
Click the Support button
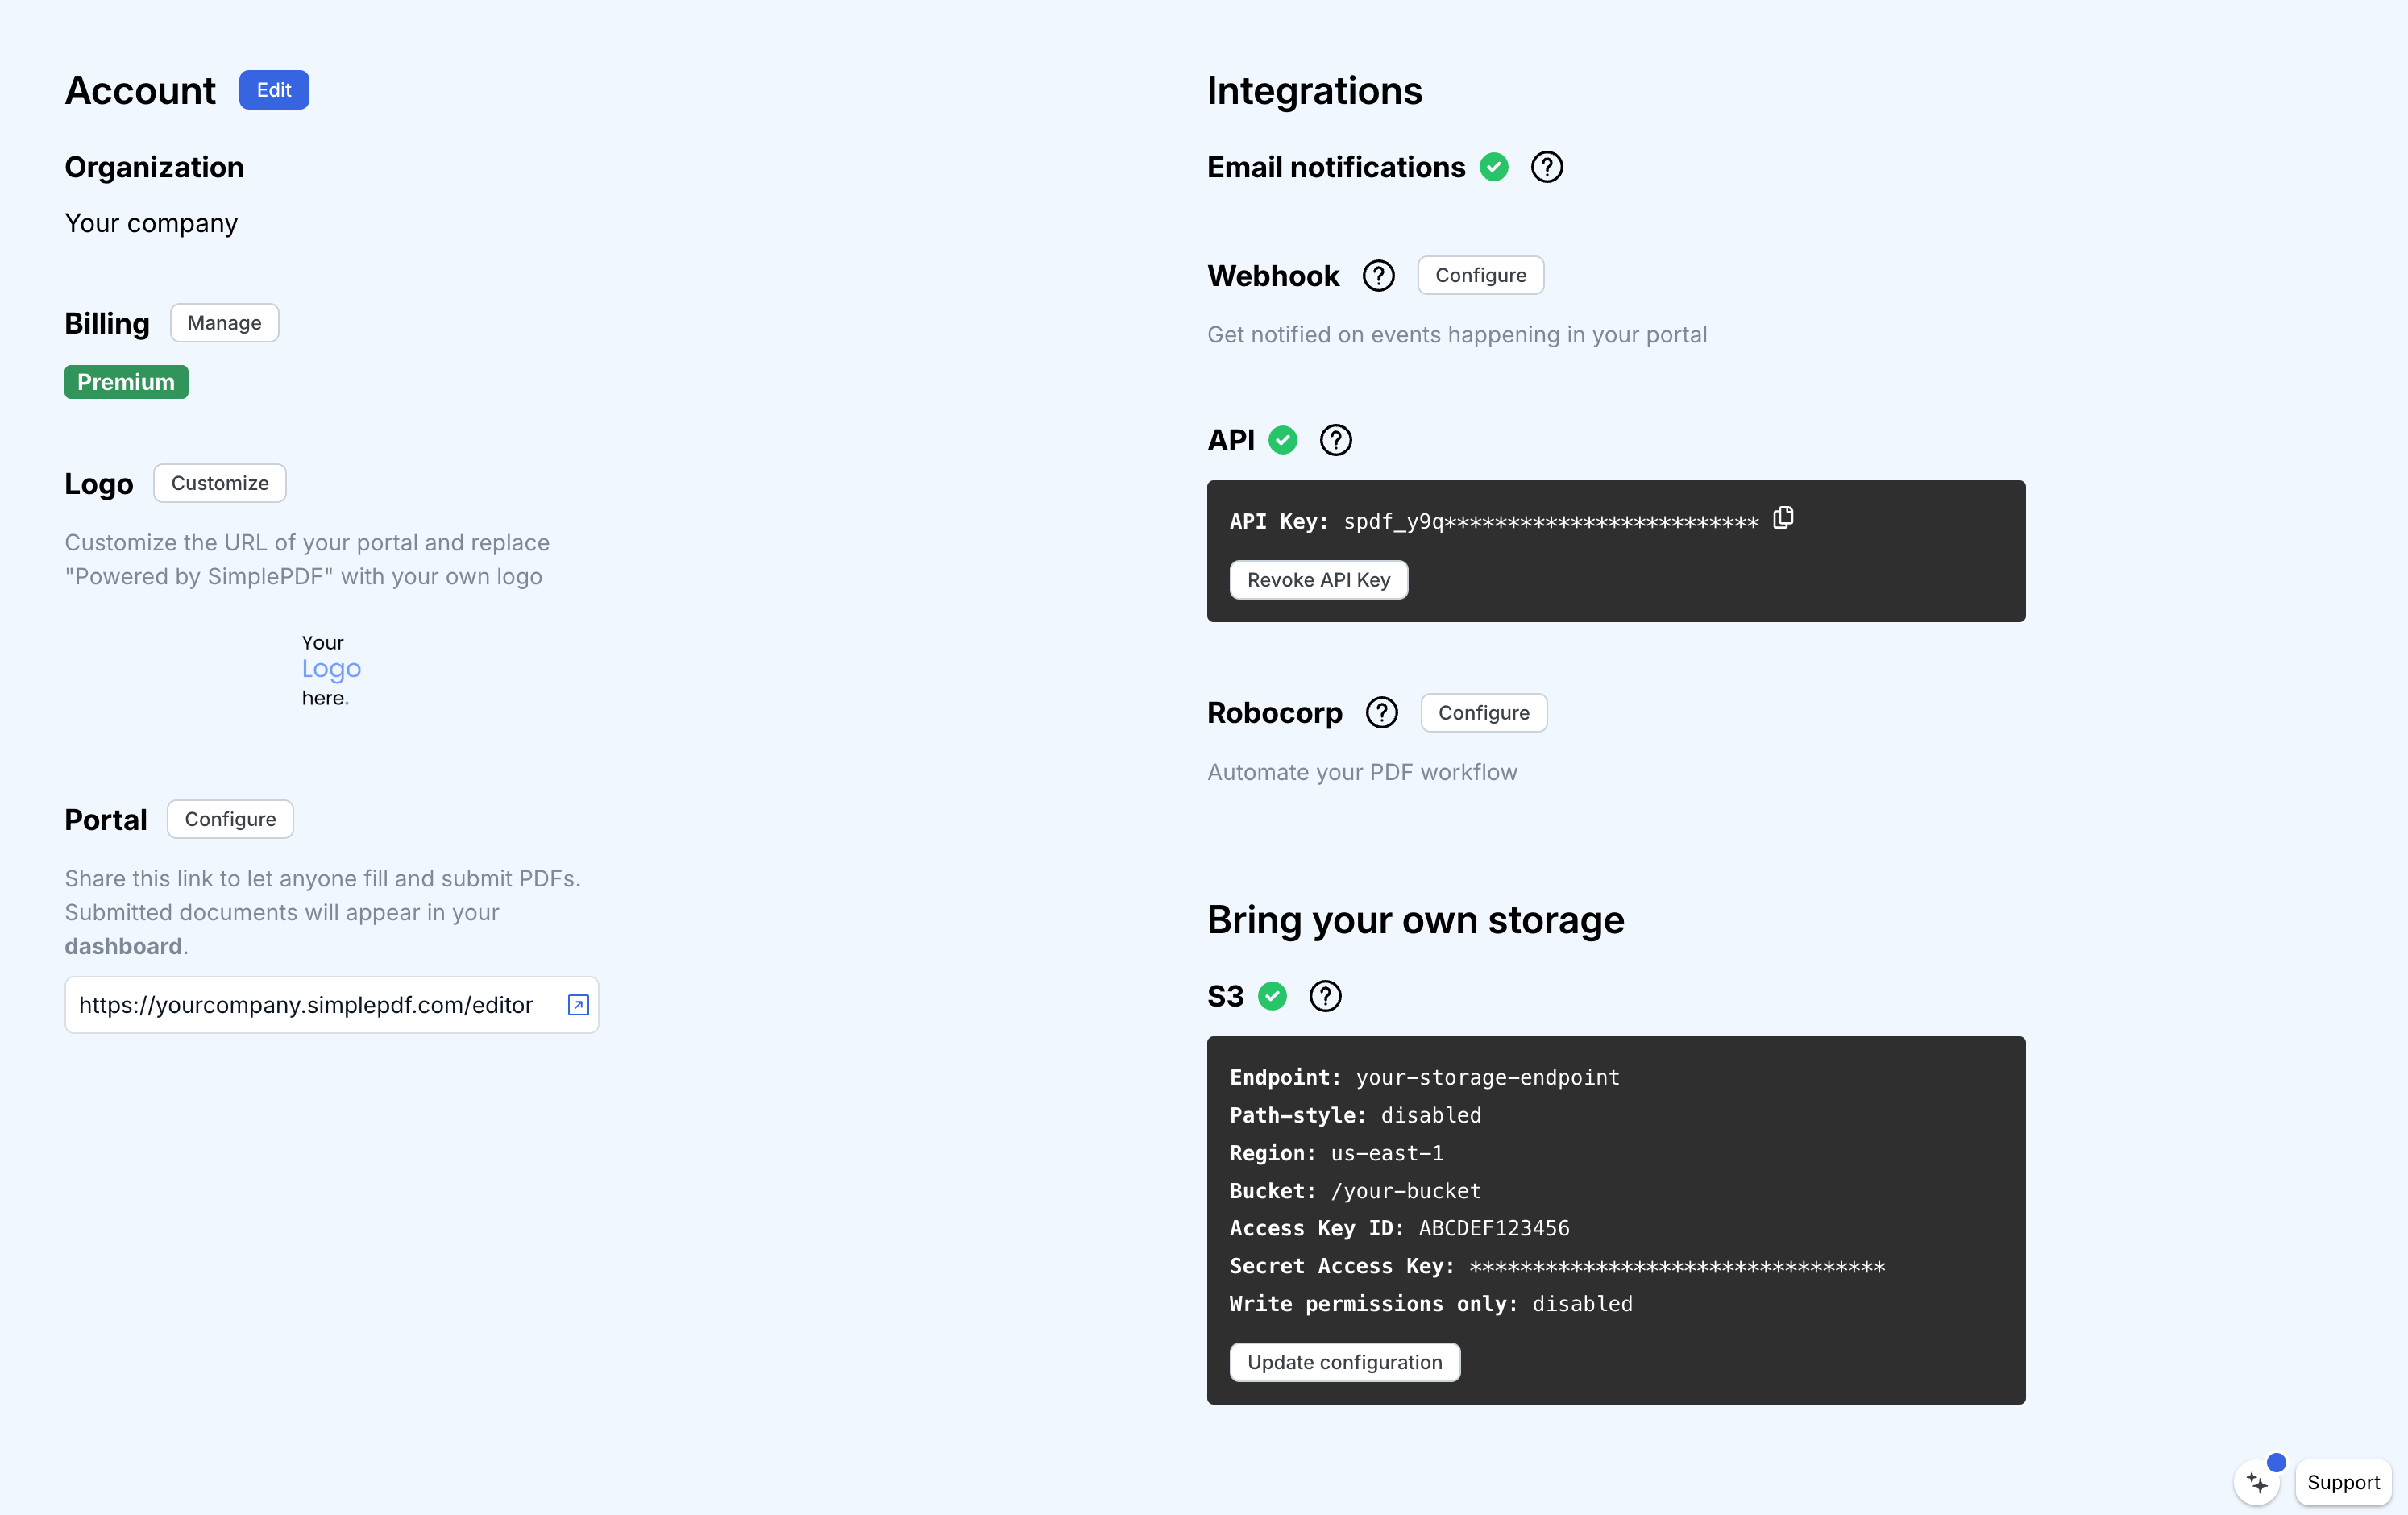coord(2343,1482)
